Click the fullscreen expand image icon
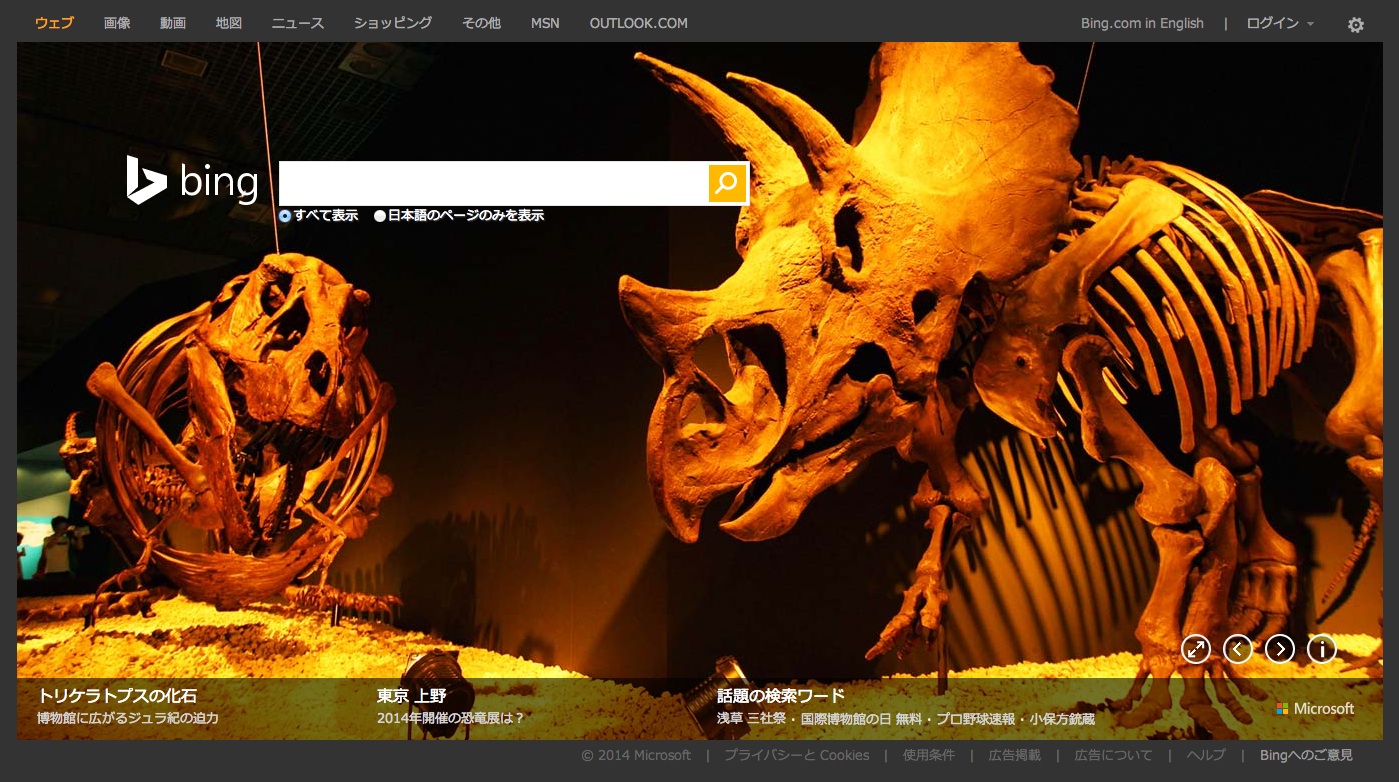1399x782 pixels. [x=1195, y=649]
